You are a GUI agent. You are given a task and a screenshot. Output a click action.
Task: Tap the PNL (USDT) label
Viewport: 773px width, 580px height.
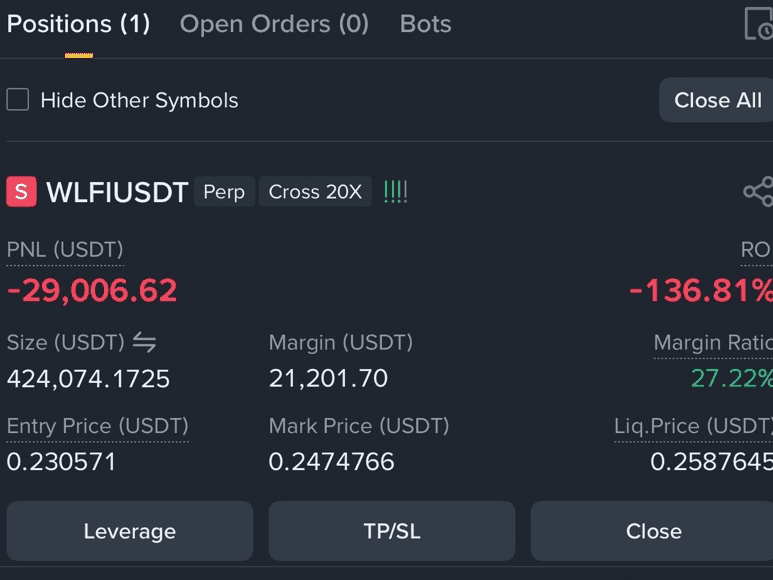65,250
